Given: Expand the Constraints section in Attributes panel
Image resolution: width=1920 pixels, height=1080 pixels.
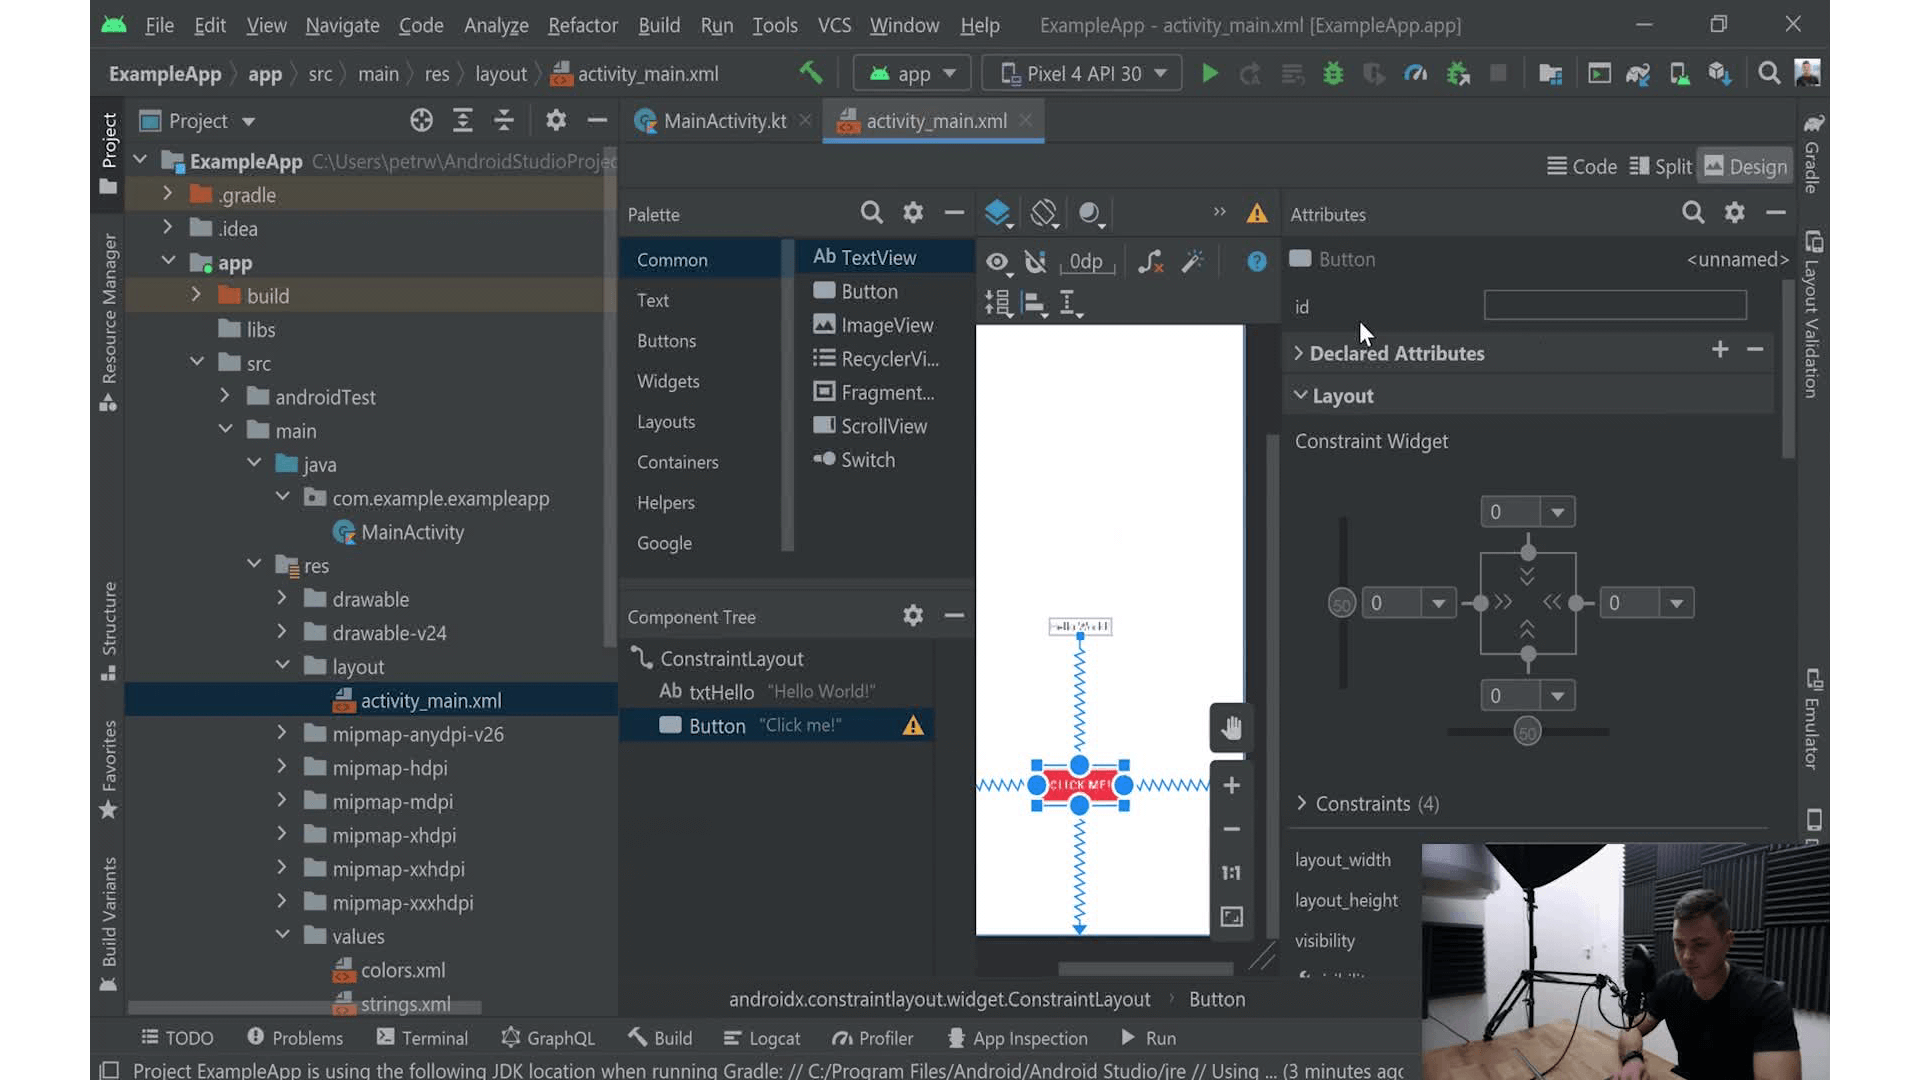Looking at the screenshot, I should click(1300, 802).
